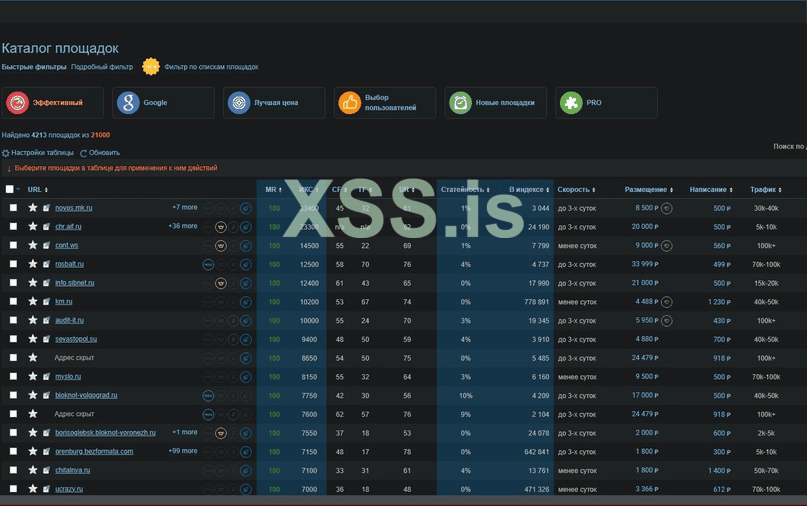Open the sevastopol.su site link
Viewport: 807px width, 506px height.
[76, 339]
